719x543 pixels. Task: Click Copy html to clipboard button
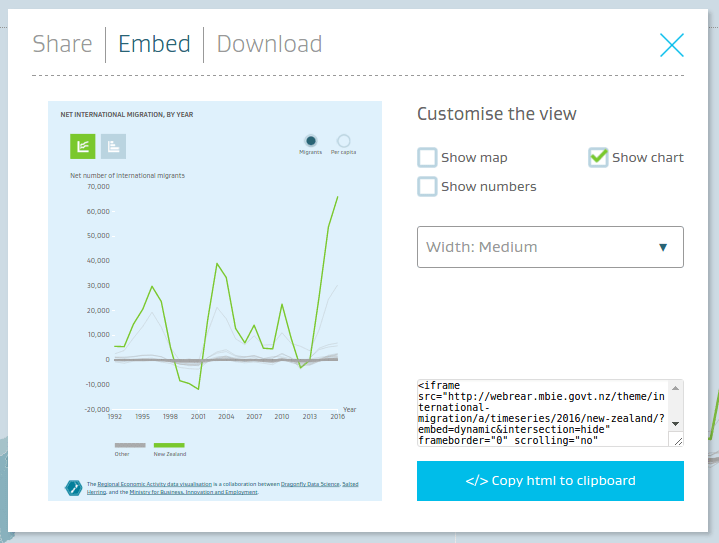(550, 480)
